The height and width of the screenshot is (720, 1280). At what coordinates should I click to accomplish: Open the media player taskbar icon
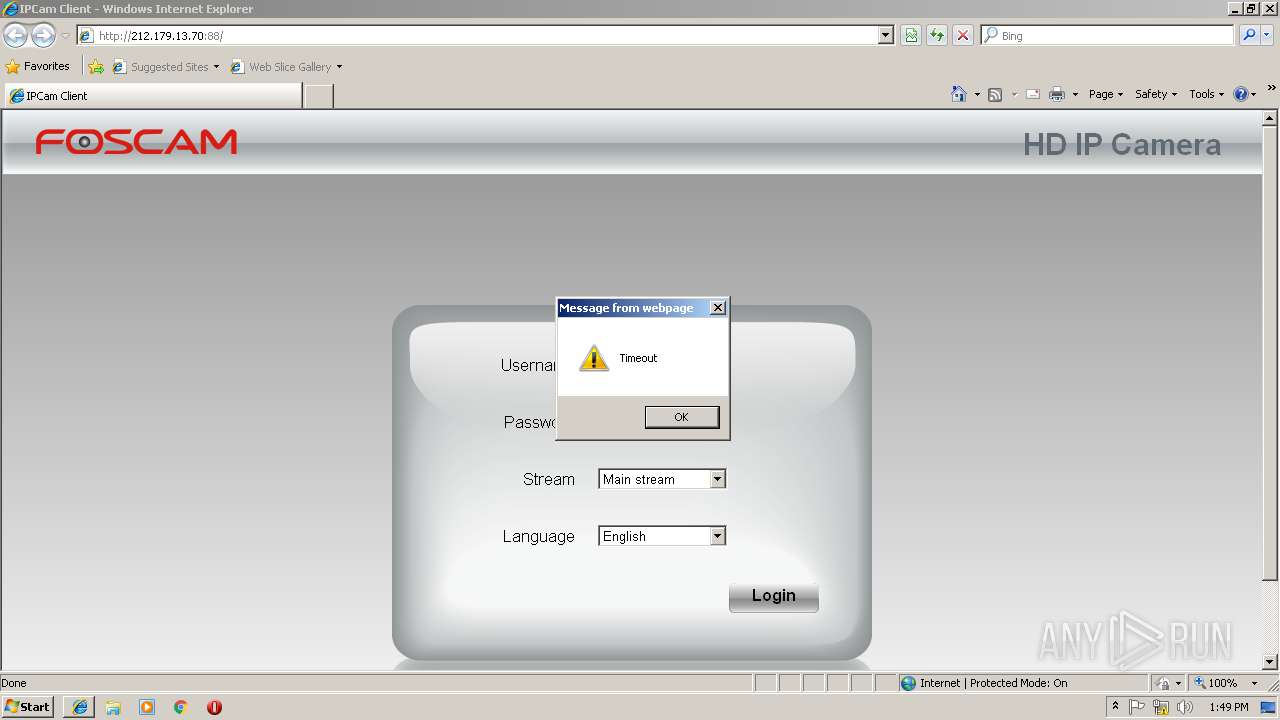tap(147, 707)
